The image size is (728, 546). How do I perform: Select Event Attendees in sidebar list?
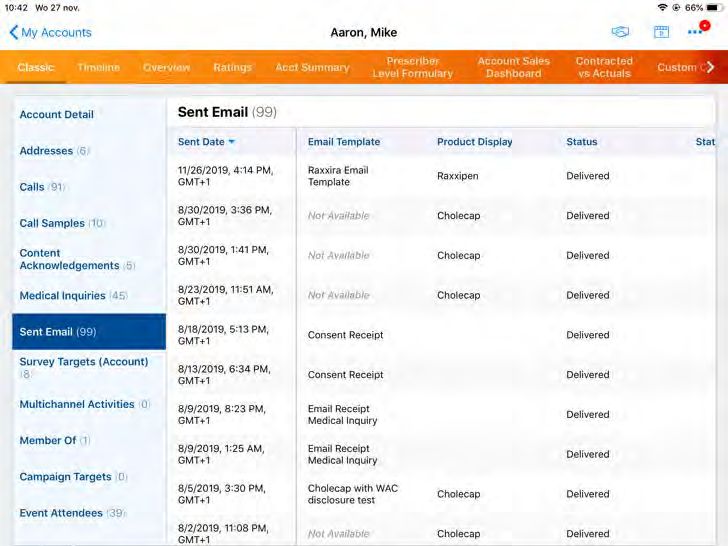pos(61,513)
